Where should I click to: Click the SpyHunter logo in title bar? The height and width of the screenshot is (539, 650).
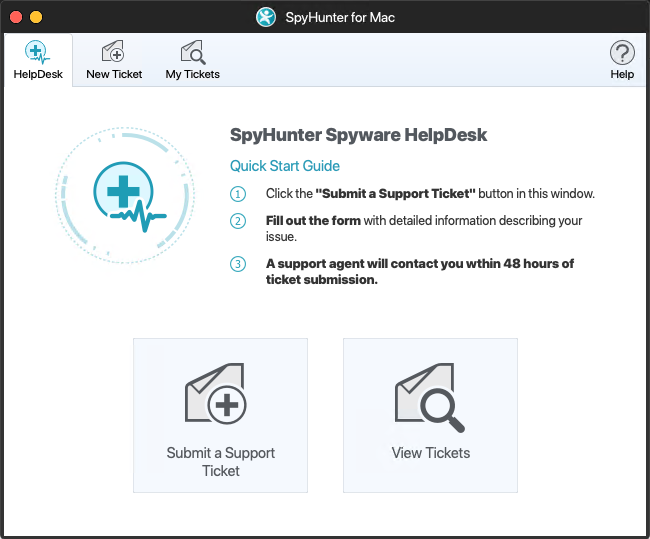click(265, 17)
